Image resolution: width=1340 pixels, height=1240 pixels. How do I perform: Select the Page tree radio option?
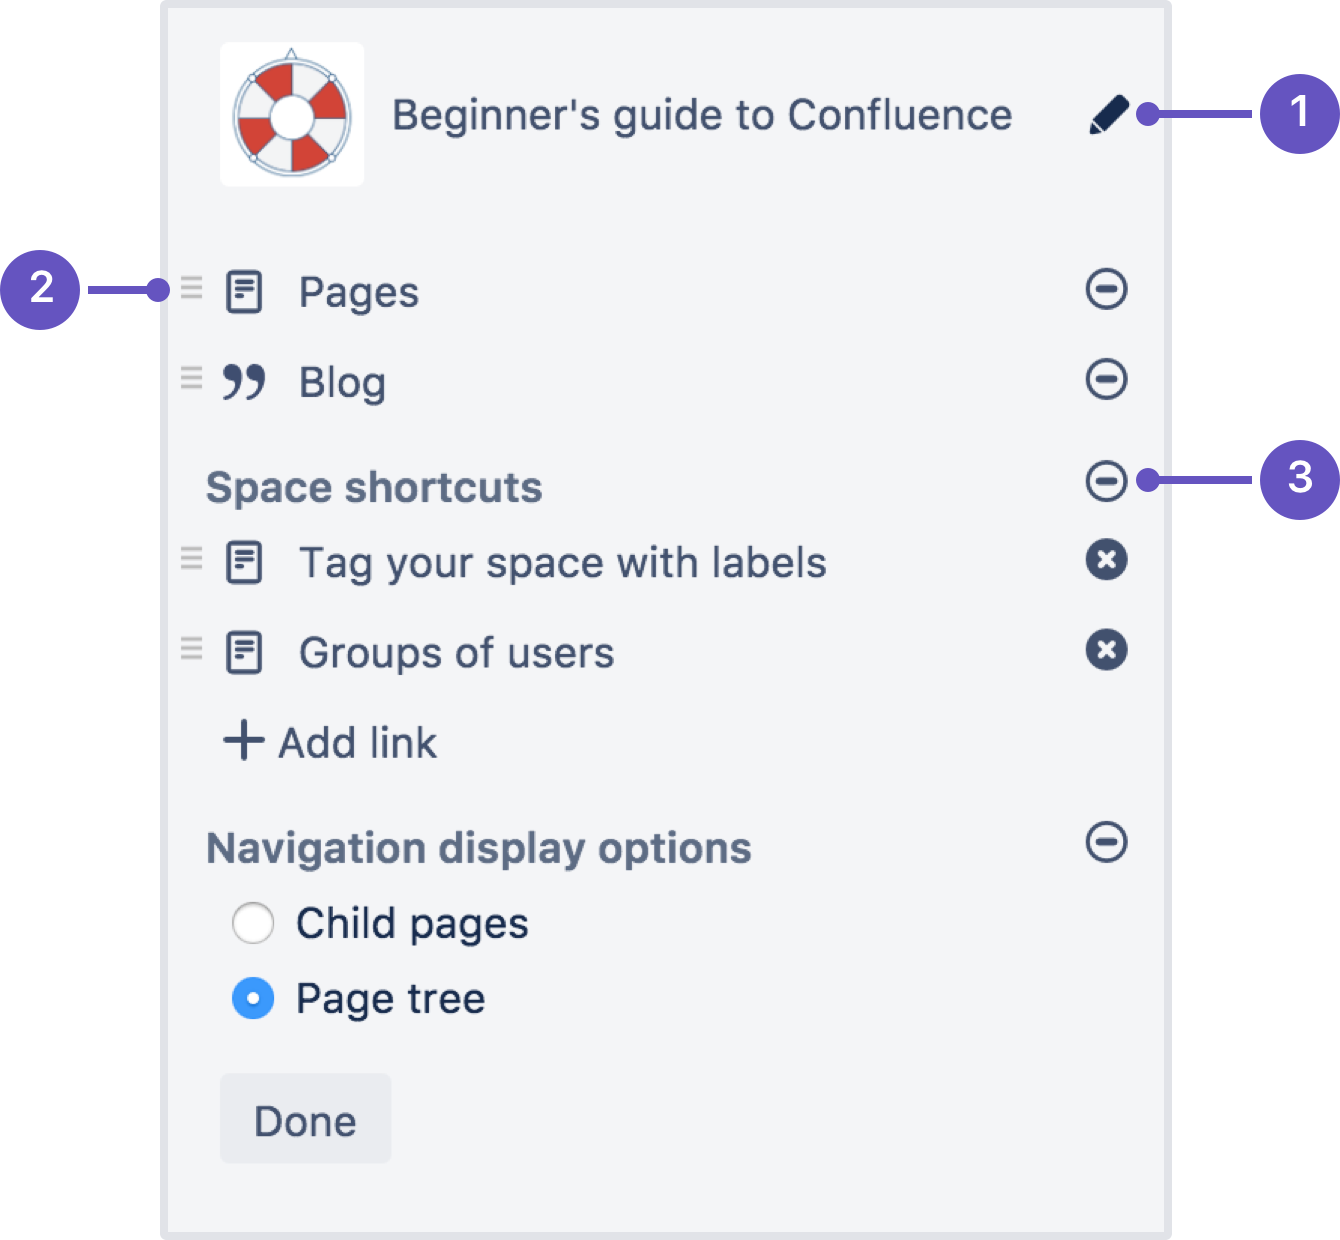(x=253, y=998)
